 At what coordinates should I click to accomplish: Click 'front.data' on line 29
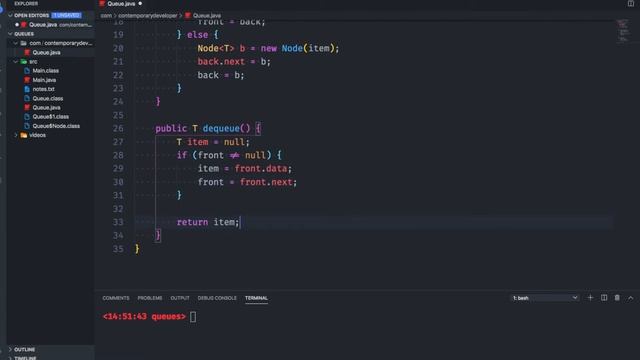point(260,169)
